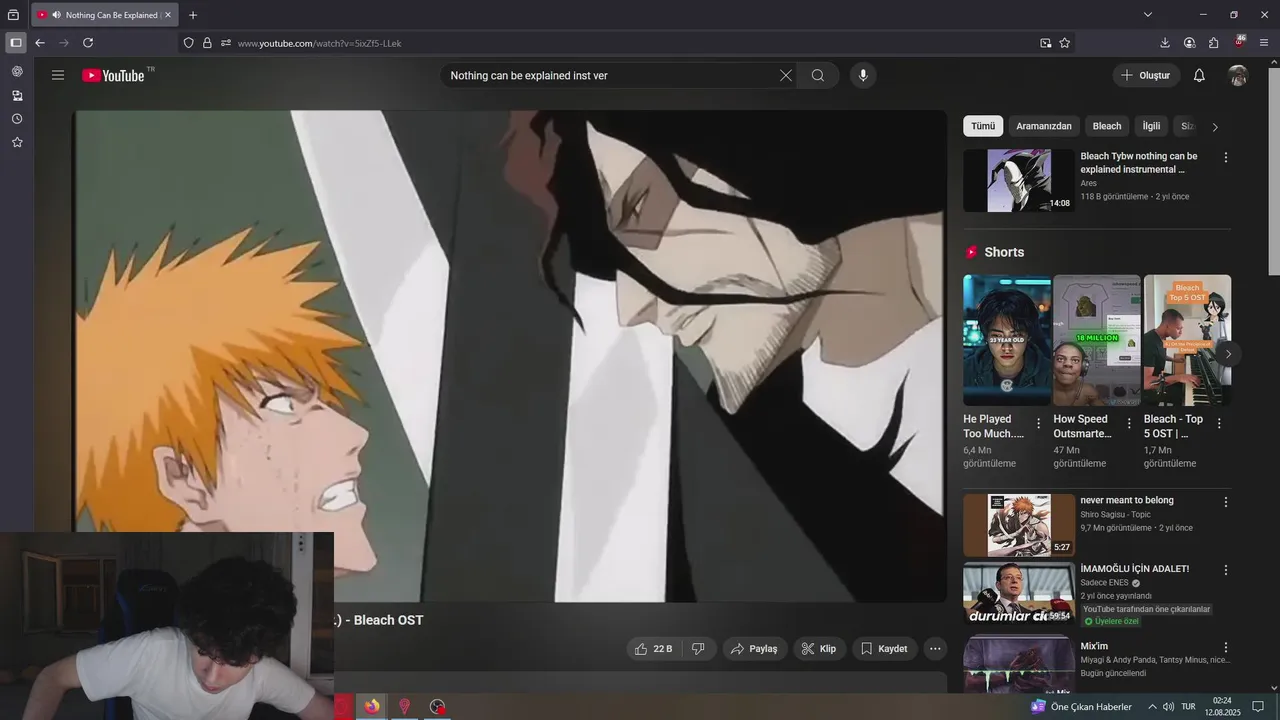
Task: List all tabs dropdown chevron
Action: tap(1148, 15)
